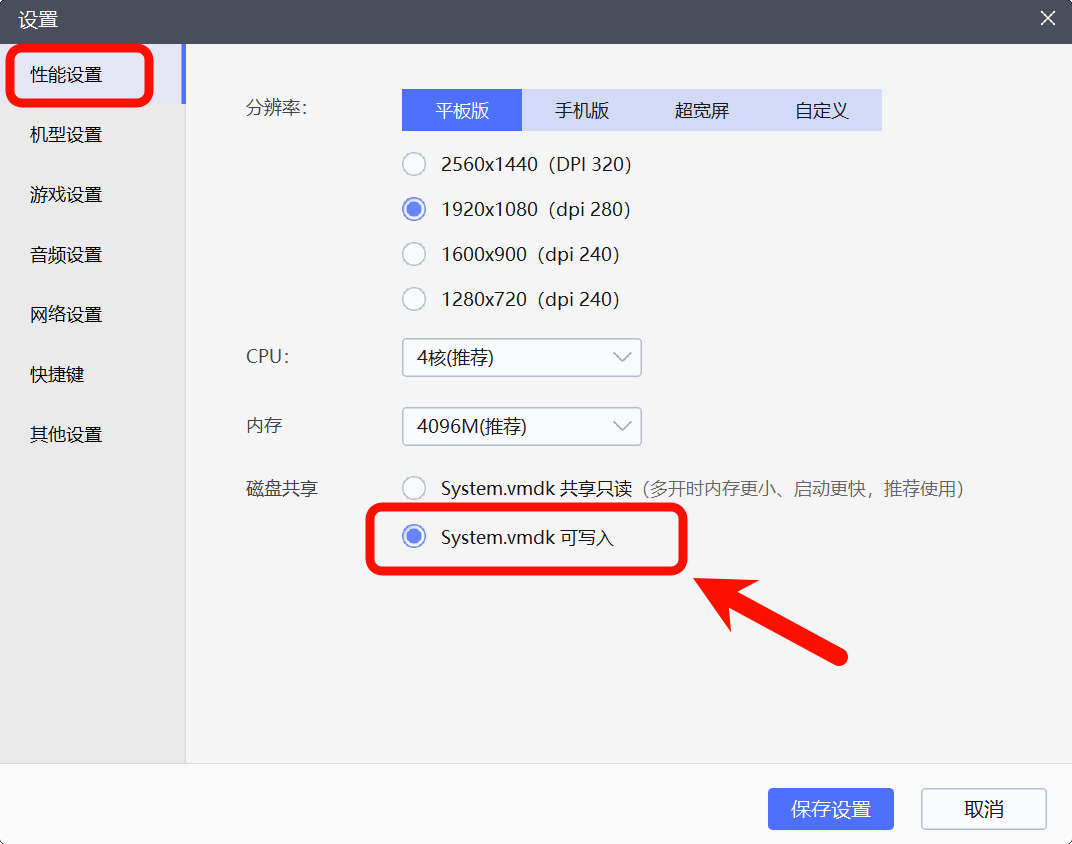Switch to 音频设置 settings page

66,255
